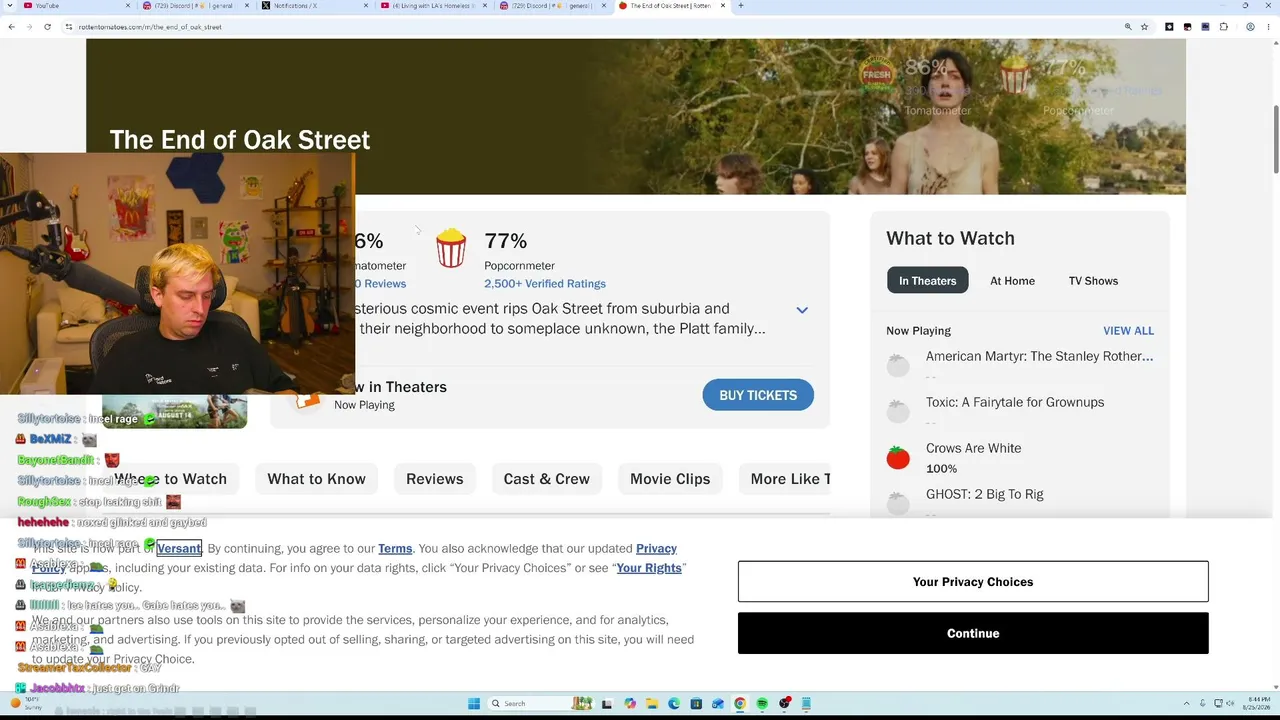Click the gray tomato icon beside GHOST: 2 Big To Rig

tap(898, 503)
